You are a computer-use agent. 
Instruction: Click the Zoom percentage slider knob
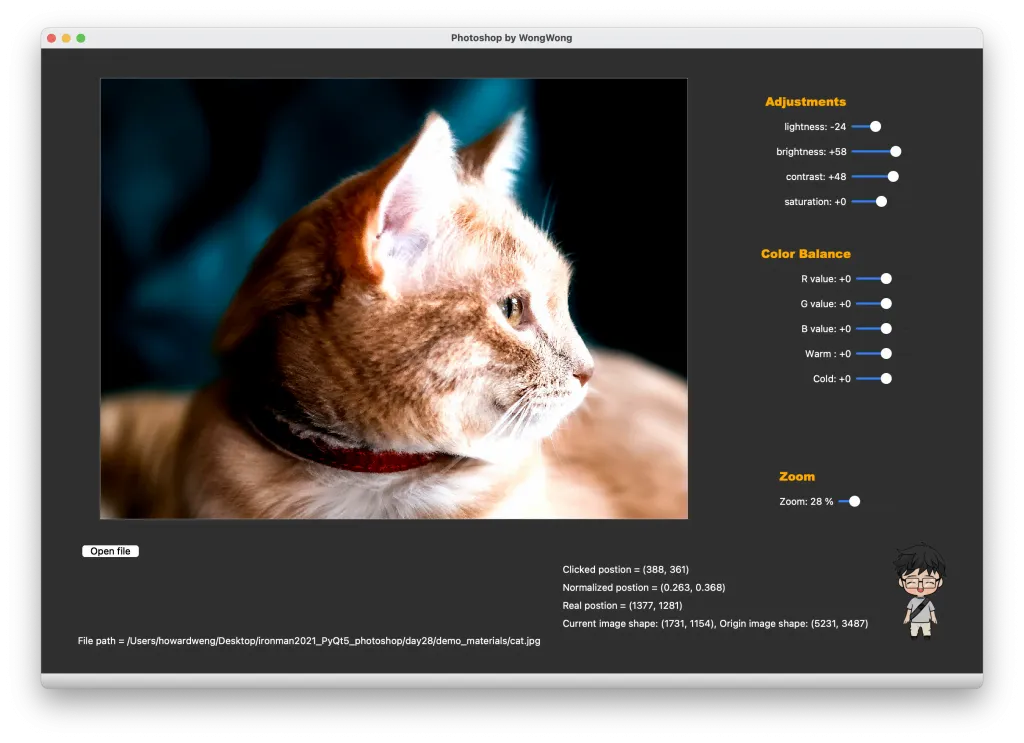(854, 502)
